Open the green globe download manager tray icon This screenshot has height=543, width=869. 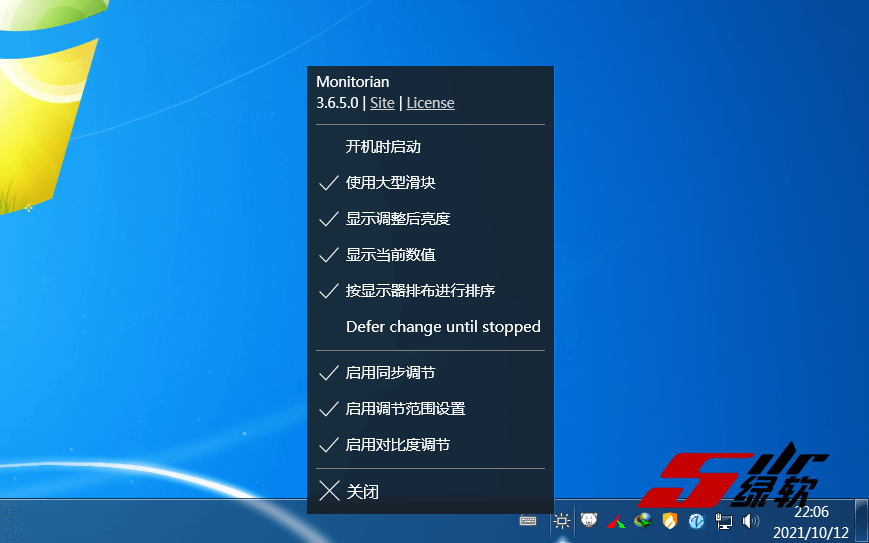[x=643, y=521]
